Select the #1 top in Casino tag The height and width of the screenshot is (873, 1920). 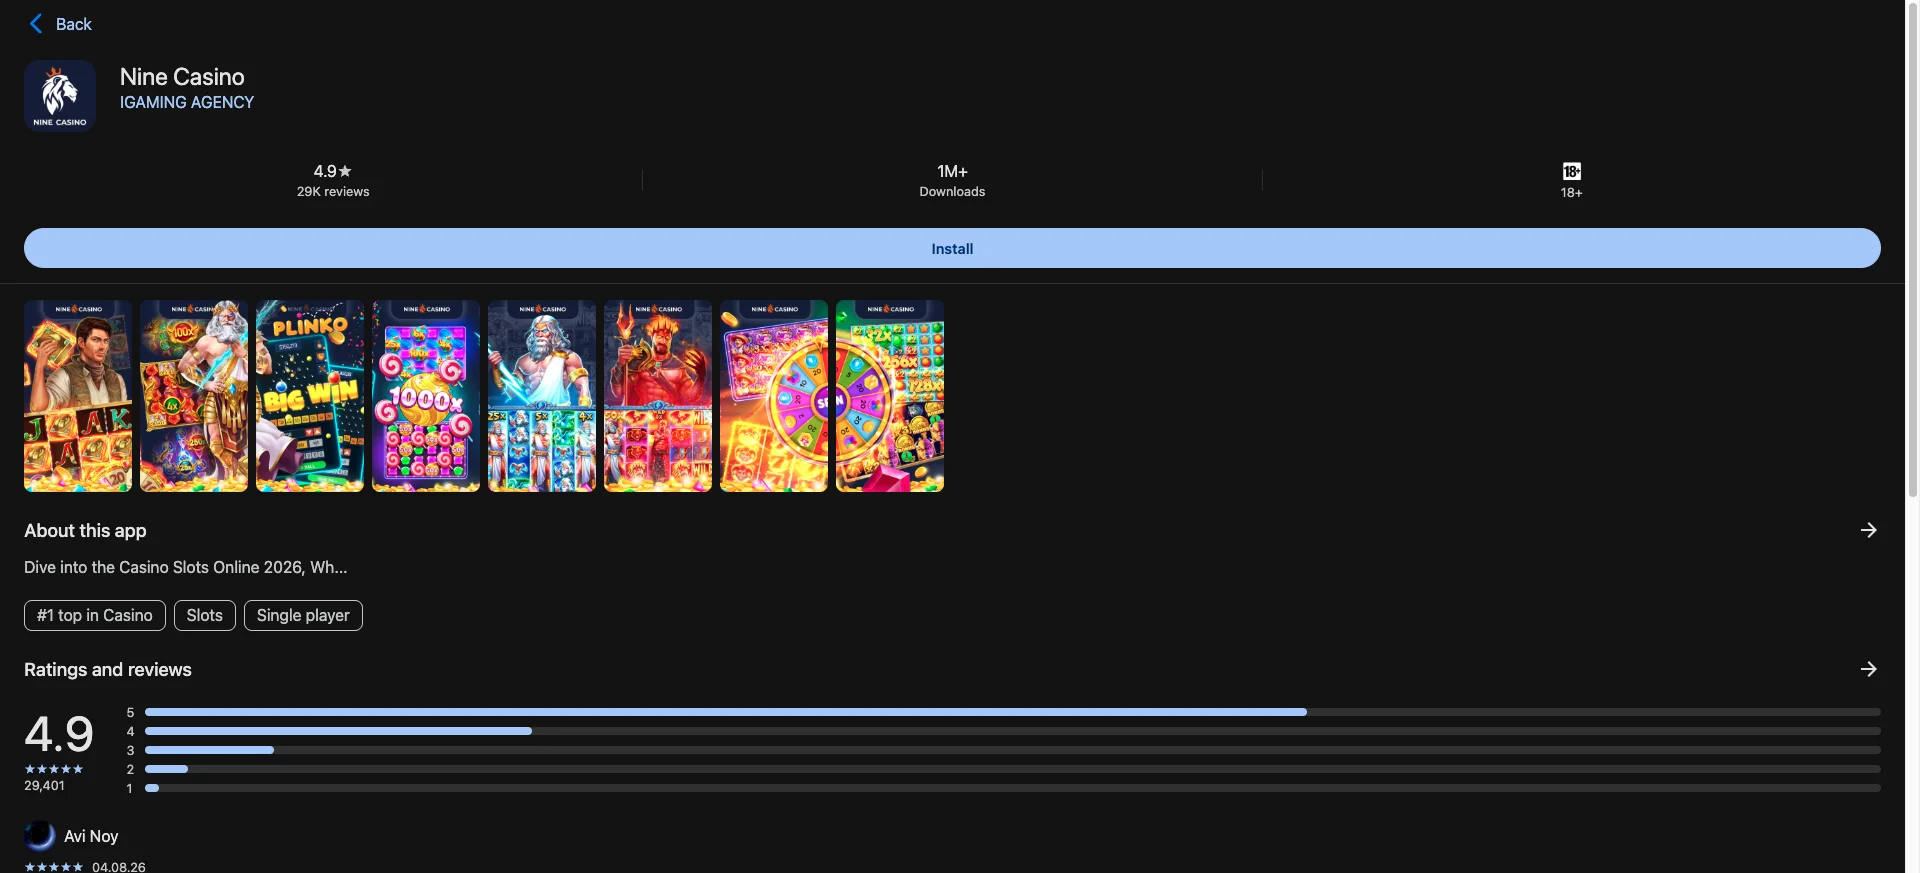tap(95, 615)
